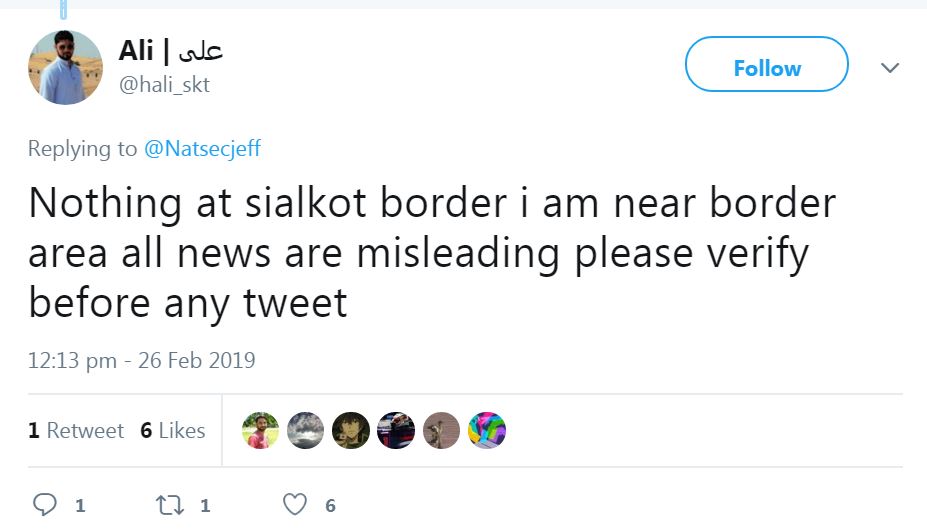Viewport: 927px width, 531px height.
Task: Open the colorful abstract liker avatar
Action: 487,431
